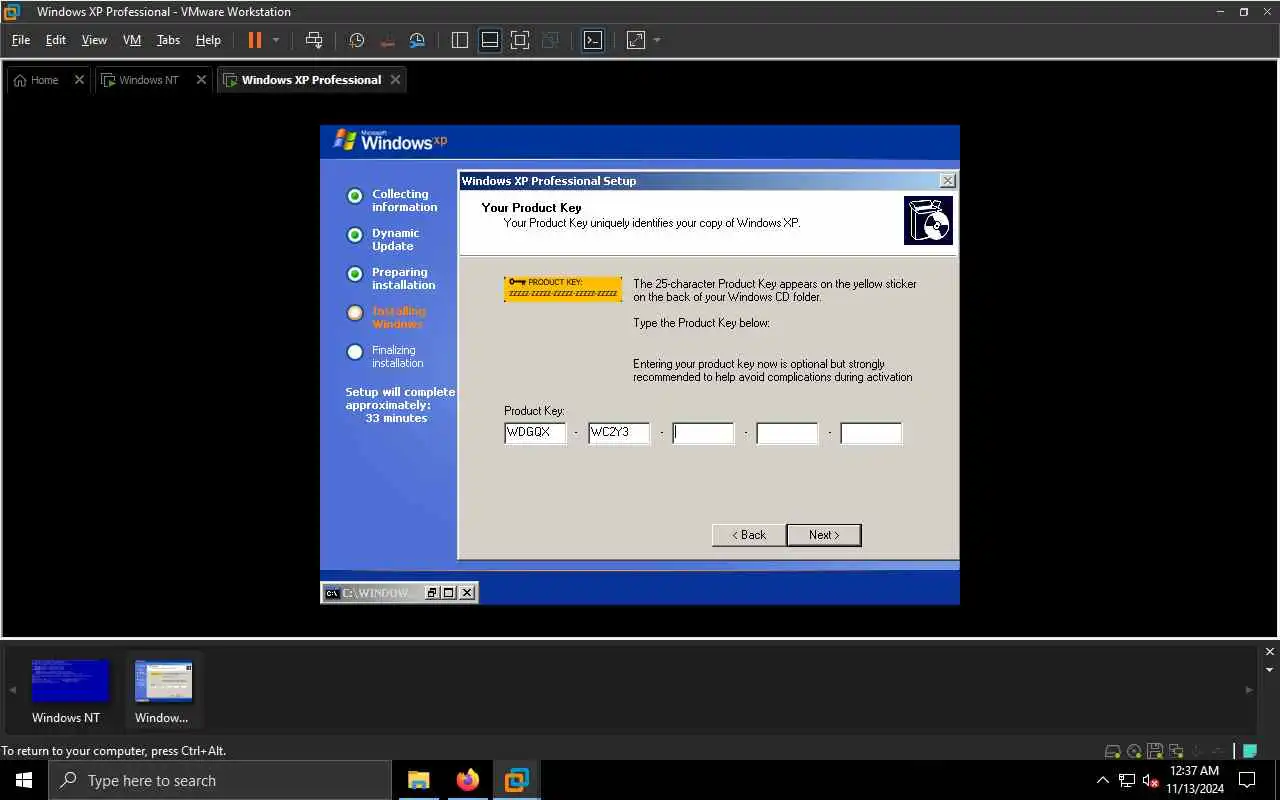Viewport: 1280px width, 800px height.
Task: Click the CD box setup icon
Action: pyautogui.click(x=928, y=220)
